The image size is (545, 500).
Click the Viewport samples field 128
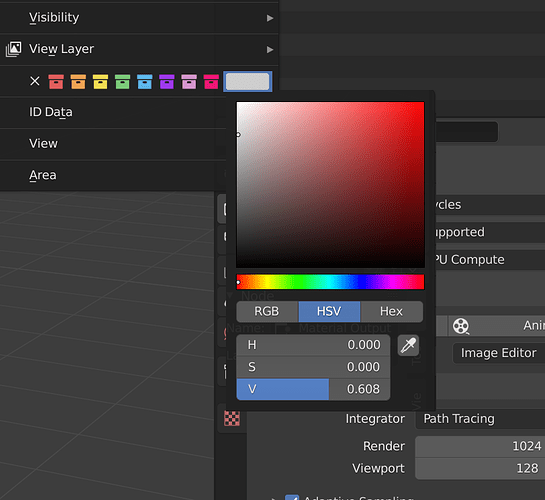[x=480, y=469]
